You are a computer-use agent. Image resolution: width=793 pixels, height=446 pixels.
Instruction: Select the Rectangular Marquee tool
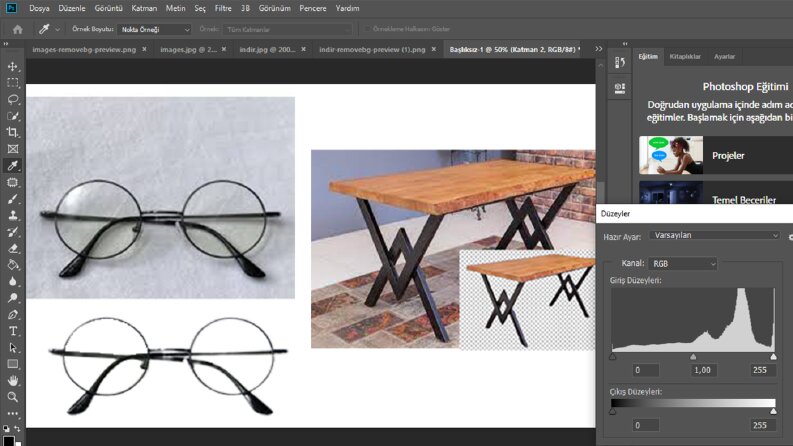[x=13, y=83]
